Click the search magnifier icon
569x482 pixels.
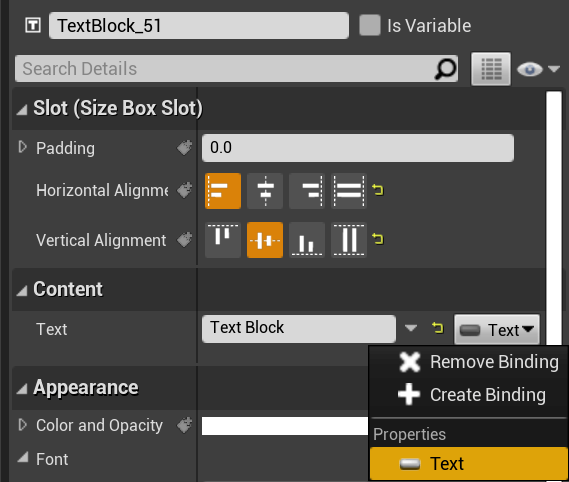pos(445,69)
